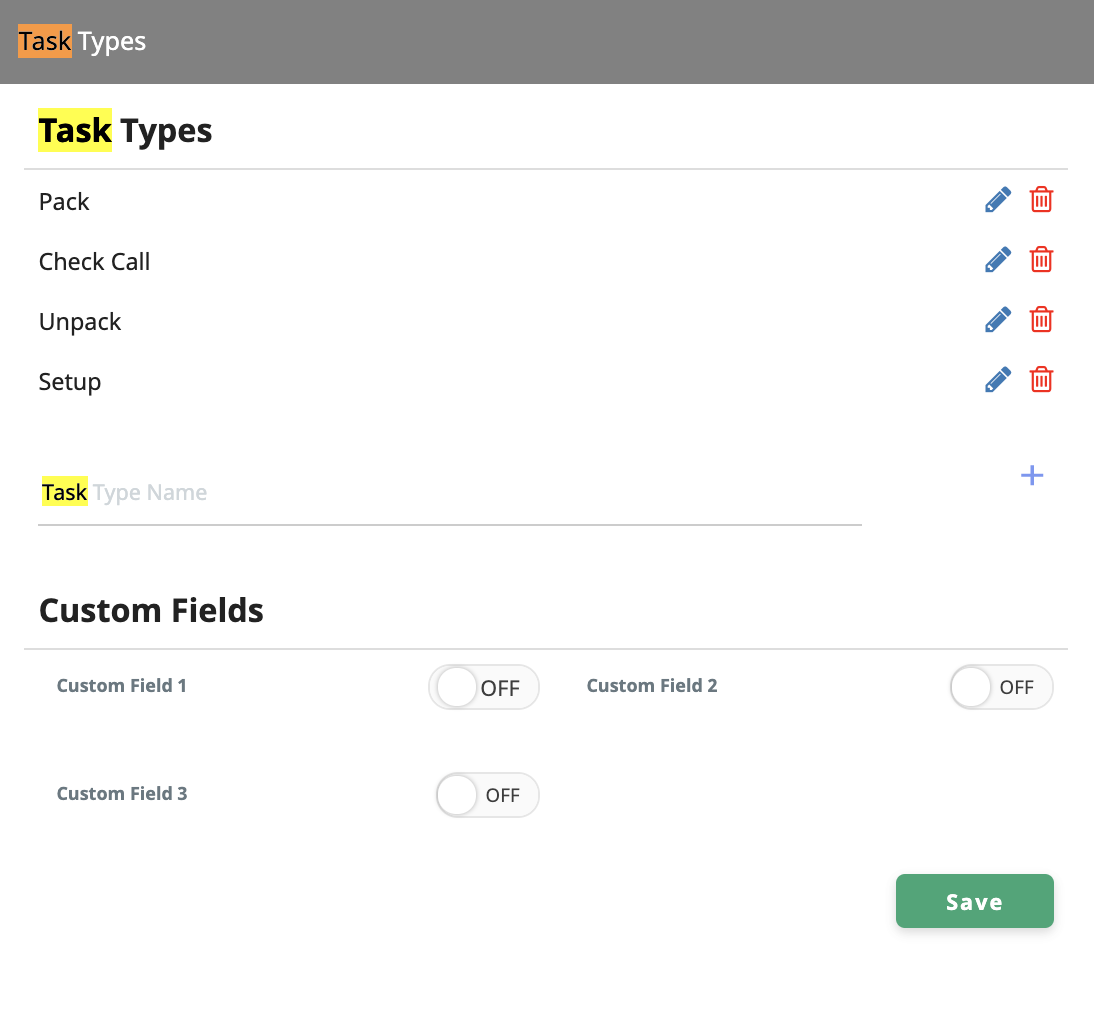
Task: Toggle Custom Field 1 switch
Action: pyautogui.click(x=484, y=687)
